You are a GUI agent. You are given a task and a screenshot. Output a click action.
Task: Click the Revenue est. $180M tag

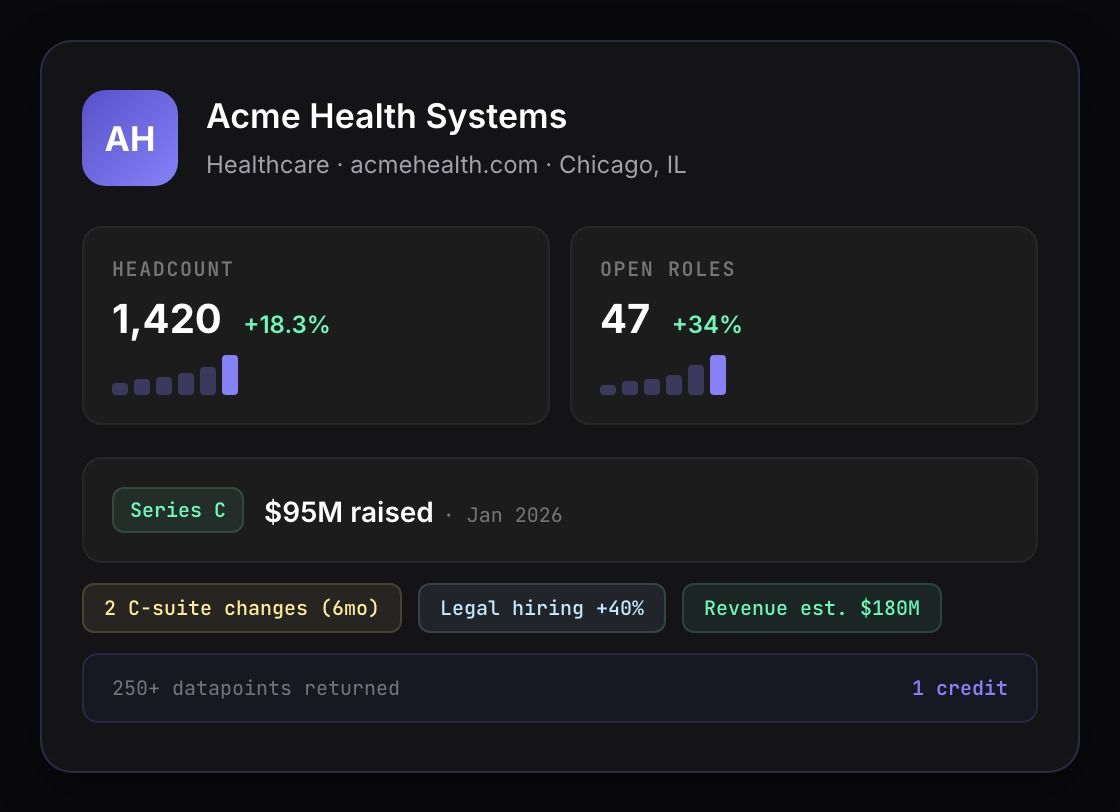tap(811, 608)
